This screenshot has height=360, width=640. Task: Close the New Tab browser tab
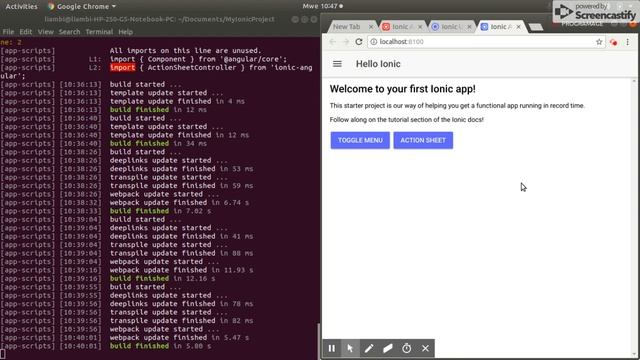click(371, 27)
